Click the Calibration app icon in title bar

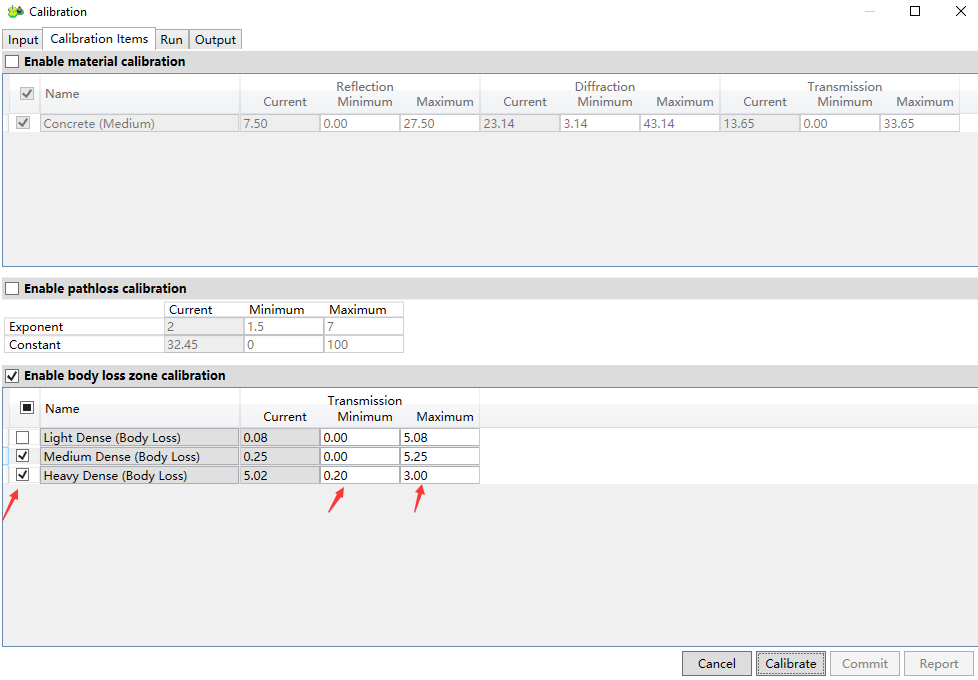coord(15,12)
